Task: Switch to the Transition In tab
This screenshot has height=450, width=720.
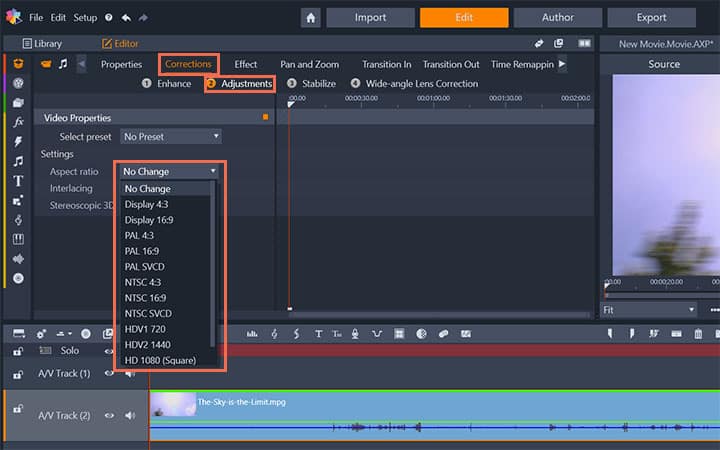Action: (x=387, y=64)
